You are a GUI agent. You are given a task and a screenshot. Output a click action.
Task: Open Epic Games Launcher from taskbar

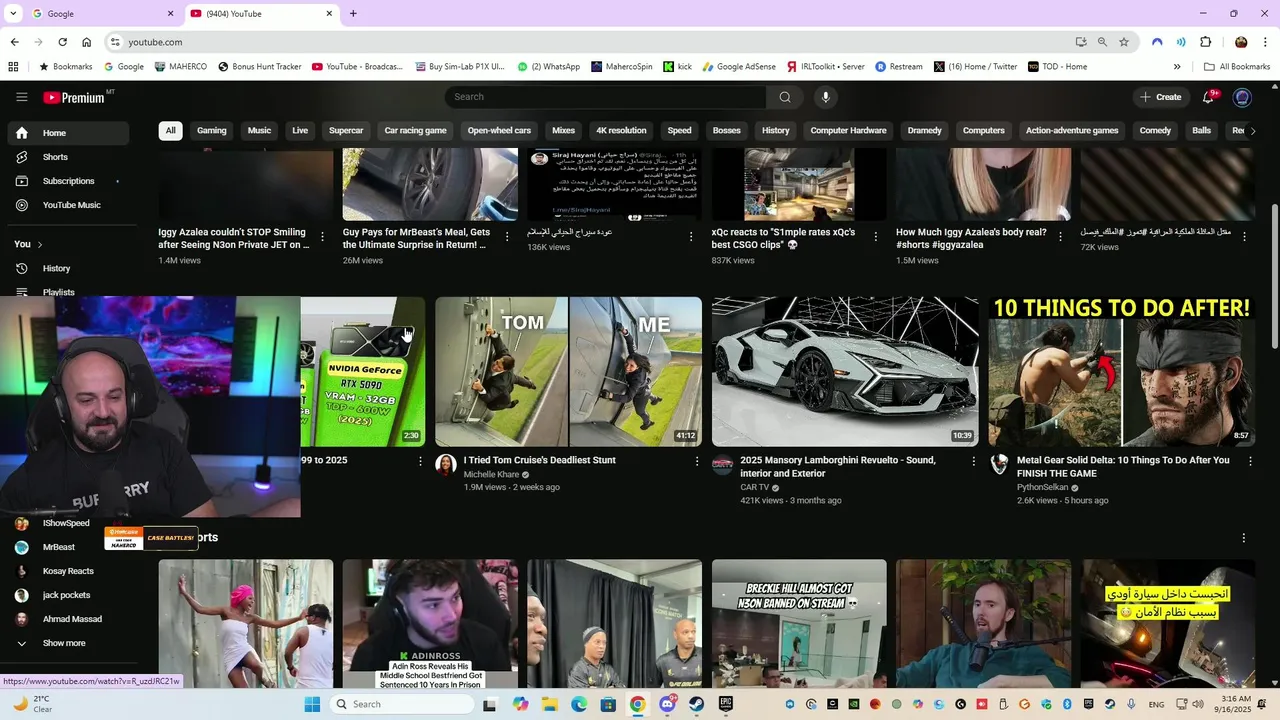725,704
